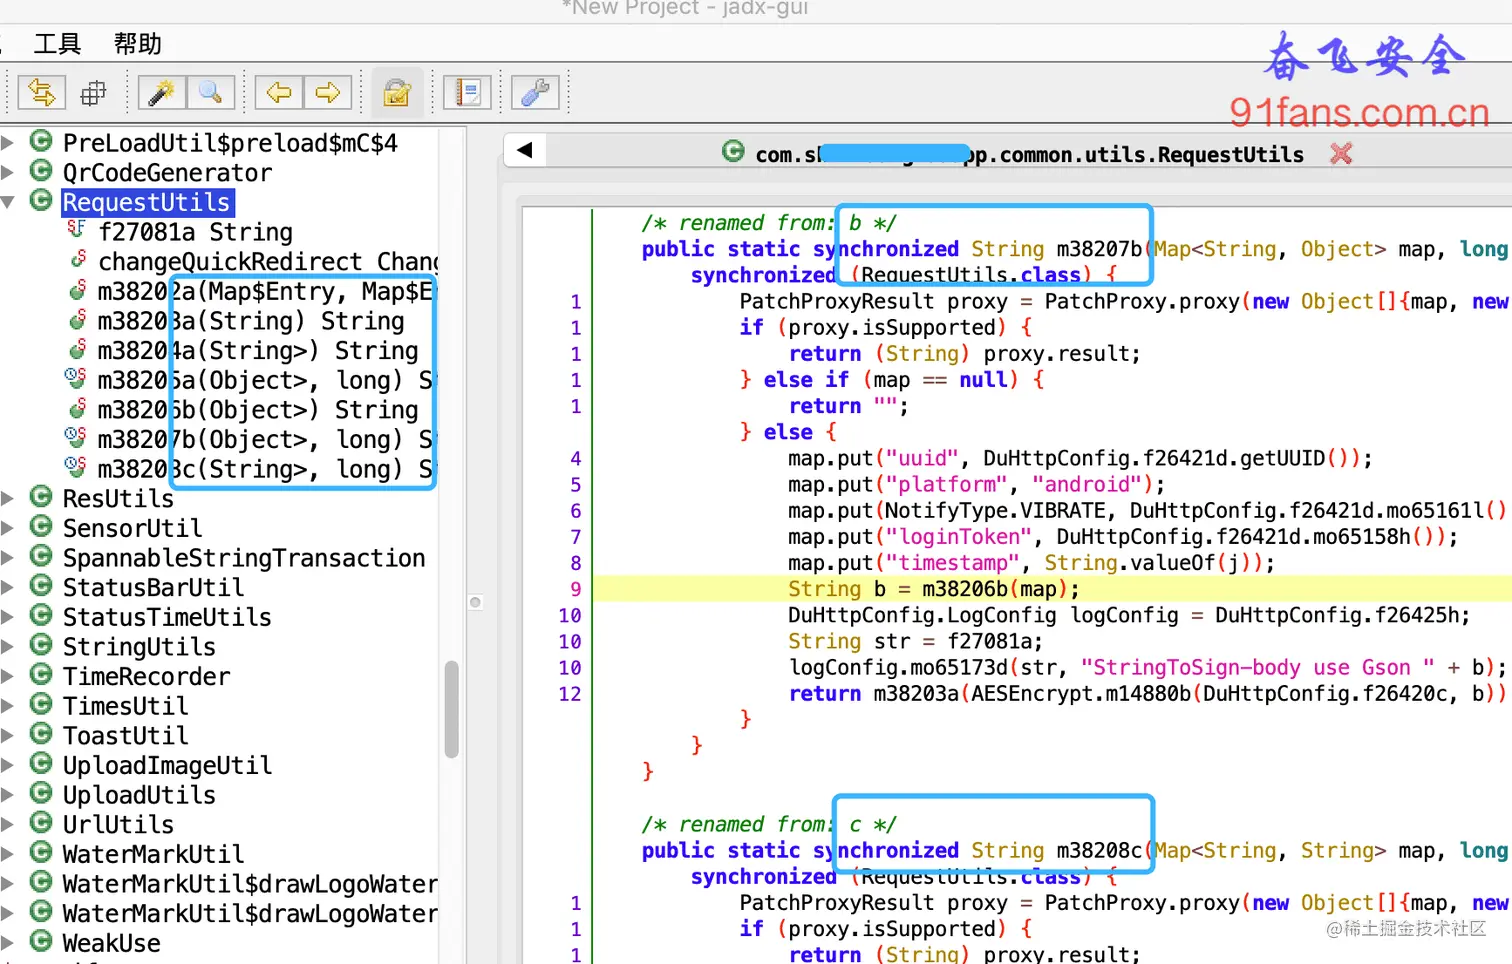Image resolution: width=1512 pixels, height=964 pixels.
Task: Click the synchronized method icon beside m38208c
Action: [75, 467]
